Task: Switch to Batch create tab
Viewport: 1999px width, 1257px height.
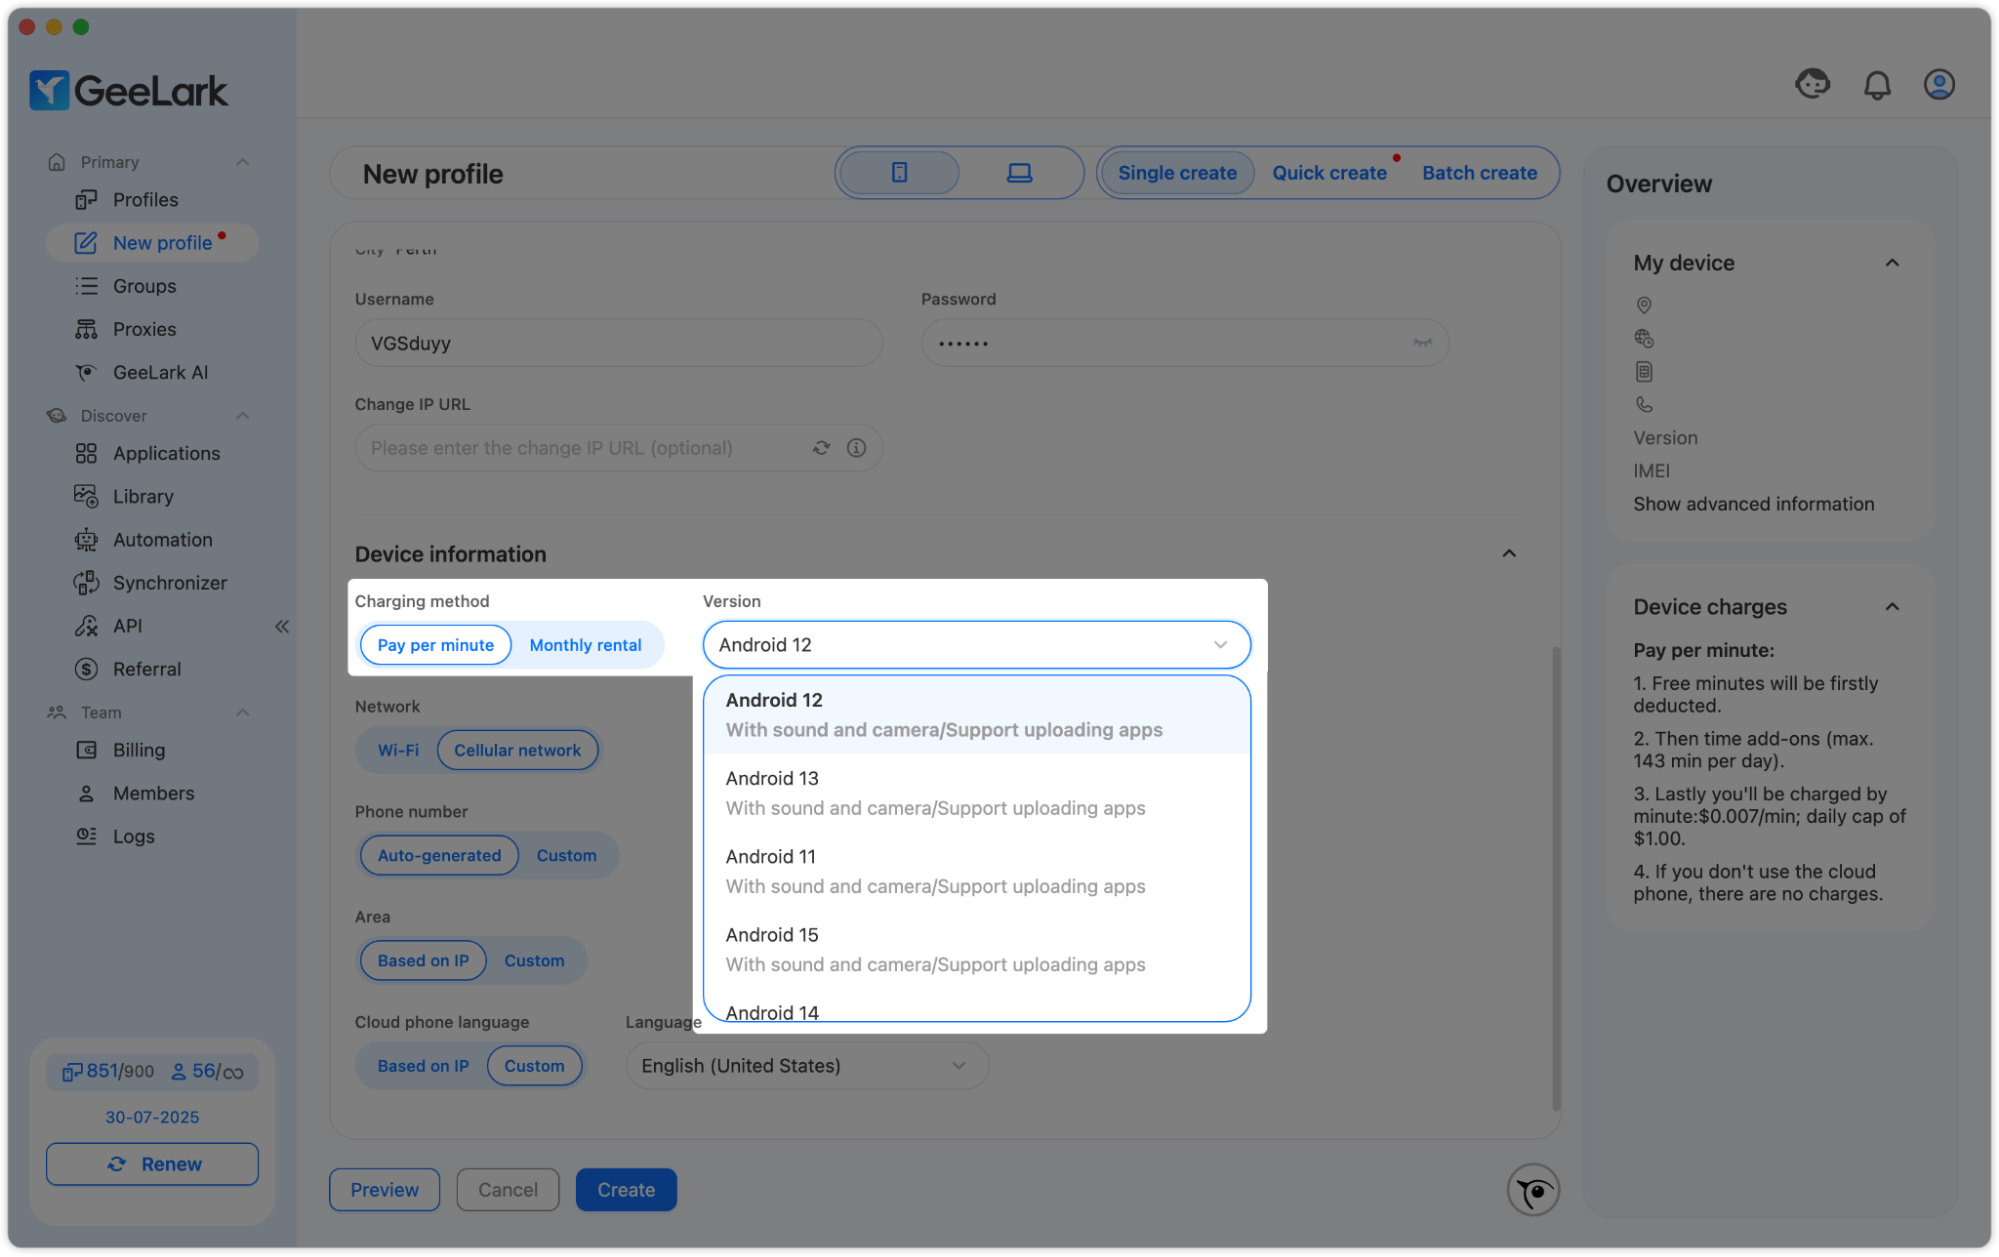Action: (x=1479, y=173)
